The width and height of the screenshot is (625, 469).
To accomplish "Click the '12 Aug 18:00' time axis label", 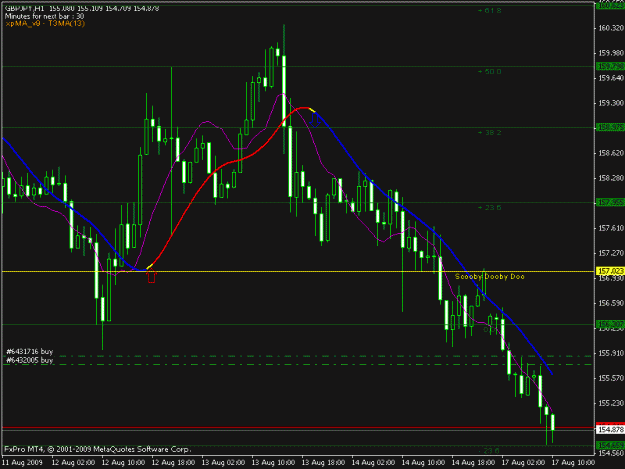I will (173, 462).
